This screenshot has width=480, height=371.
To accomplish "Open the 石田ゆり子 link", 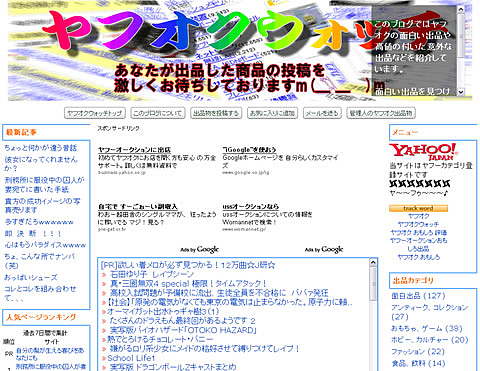I will [152, 274].
